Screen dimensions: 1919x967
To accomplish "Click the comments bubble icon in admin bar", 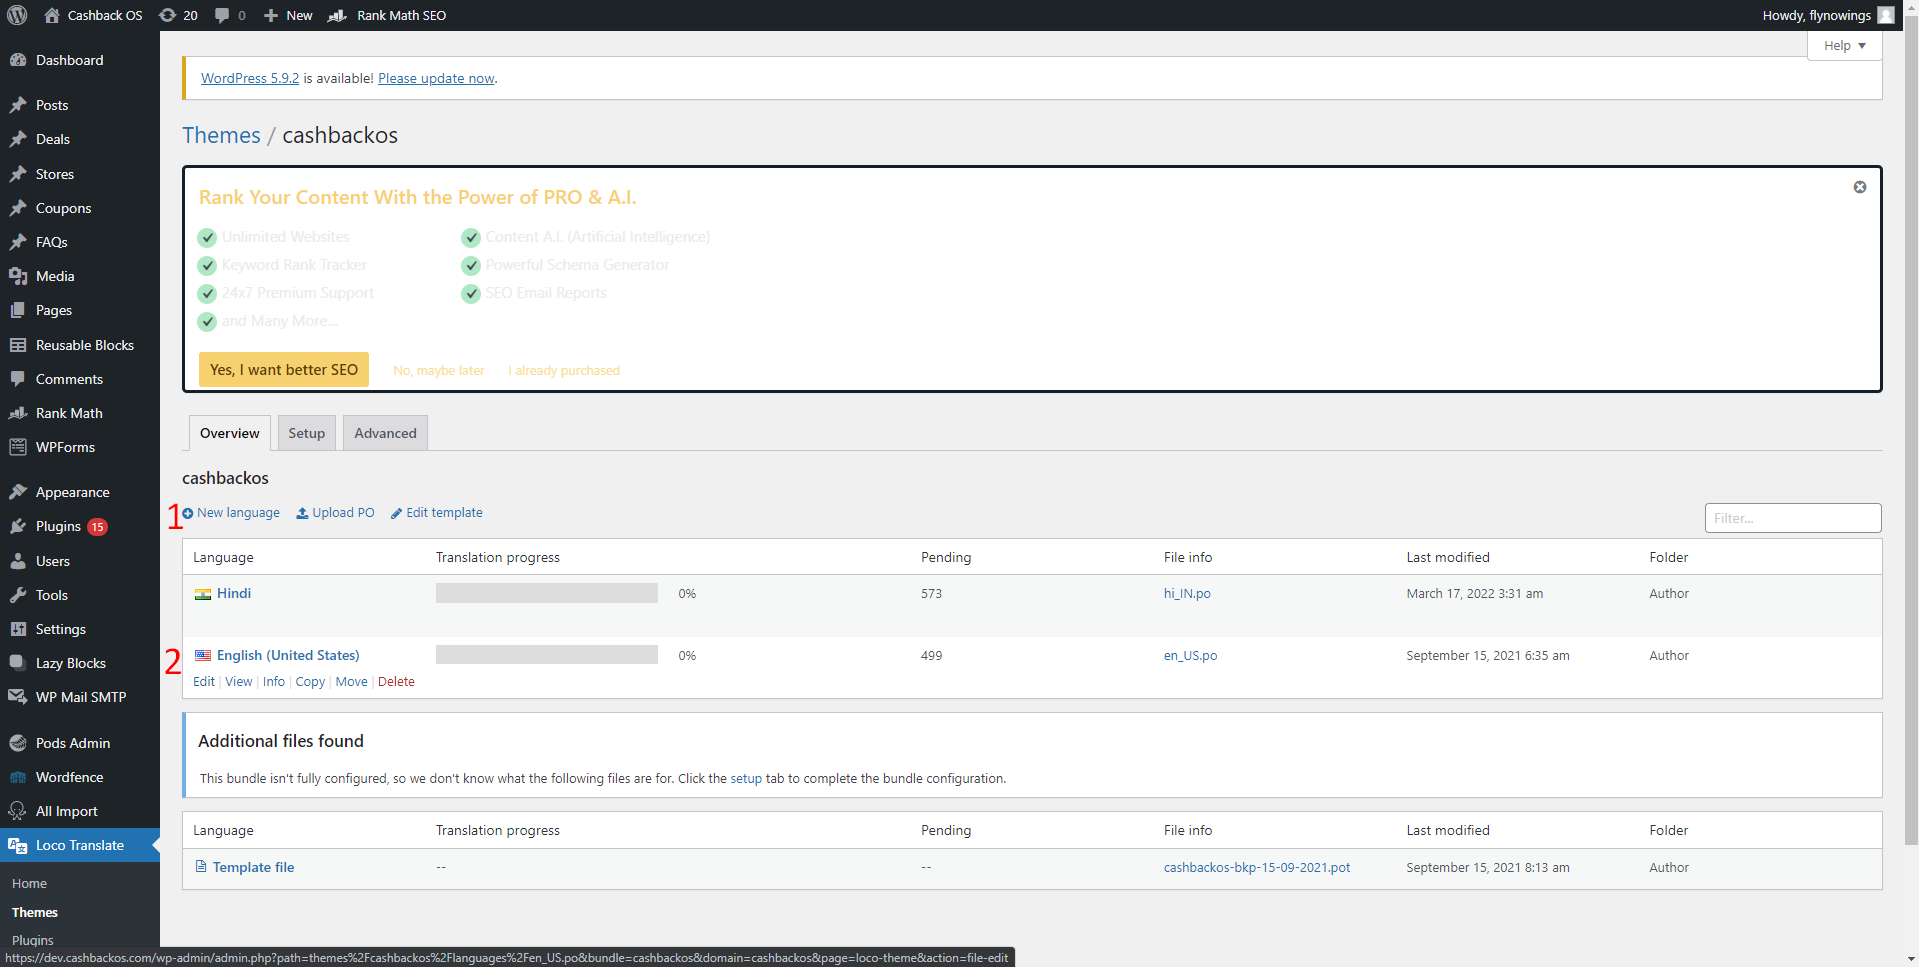I will click(229, 15).
